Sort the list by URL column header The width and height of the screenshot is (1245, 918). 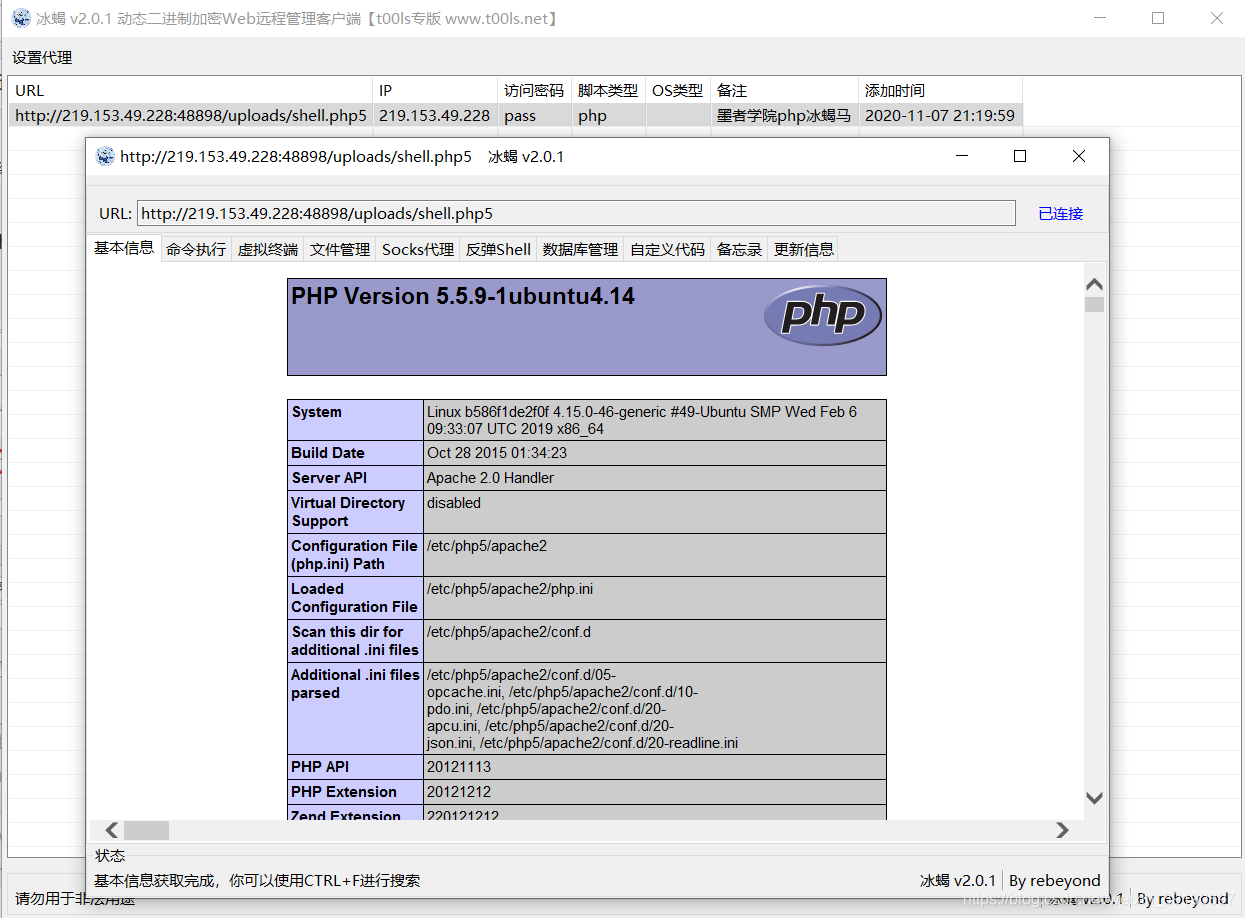click(x=191, y=90)
